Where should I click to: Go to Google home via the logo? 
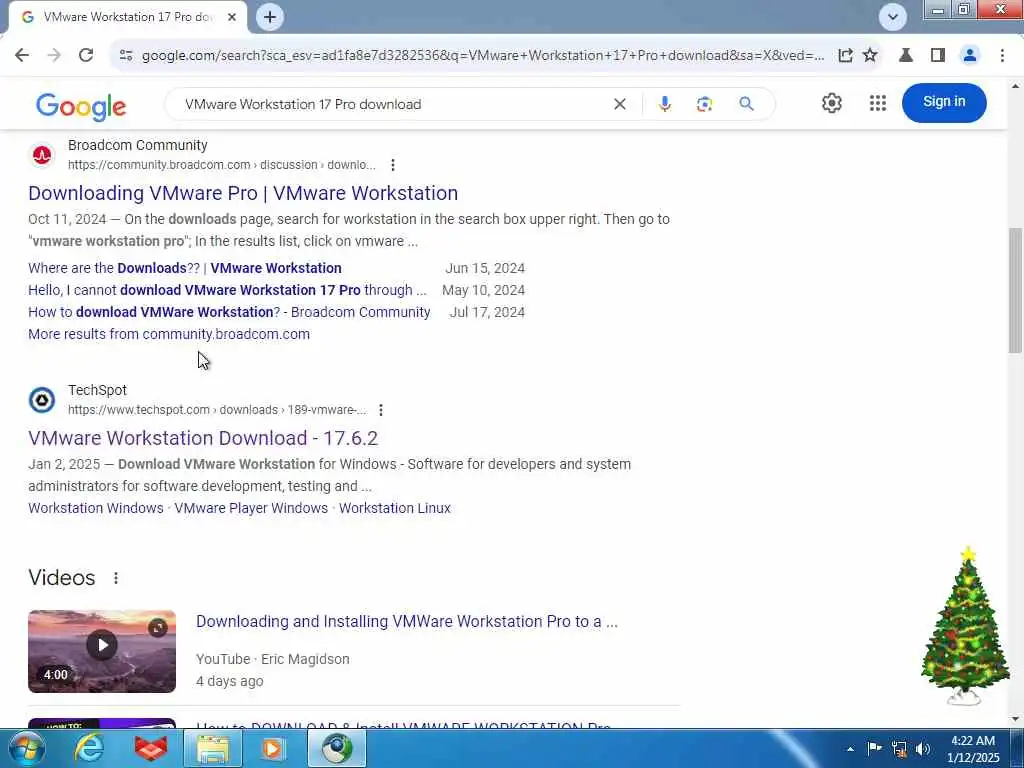(81, 106)
